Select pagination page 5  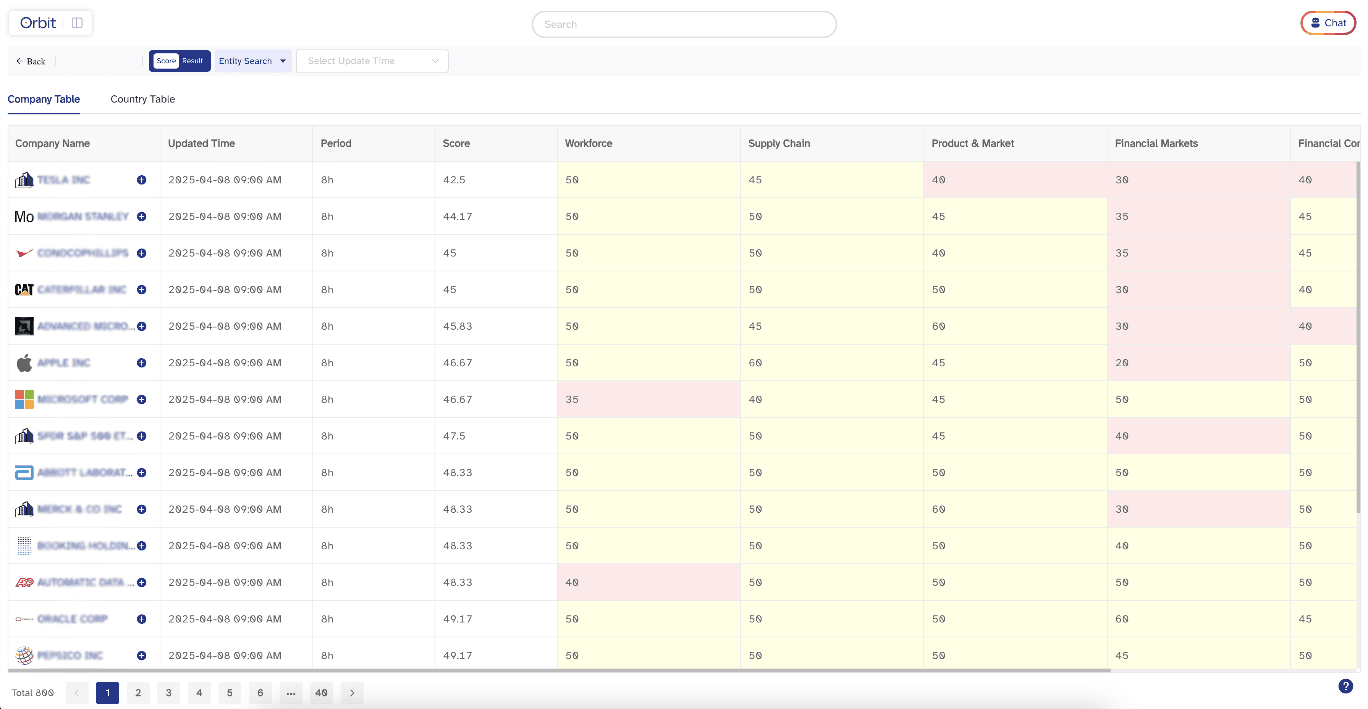coord(230,692)
